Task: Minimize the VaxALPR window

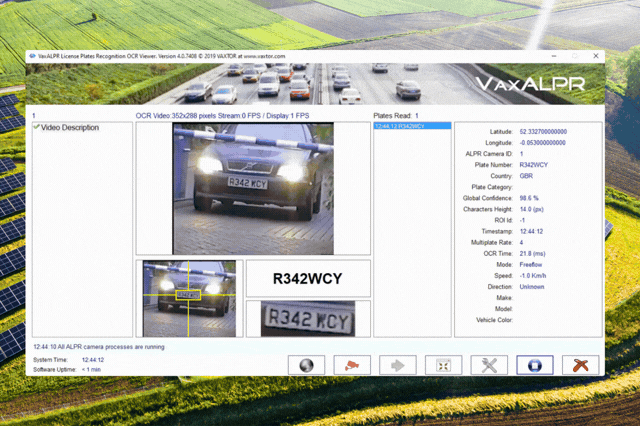Action: pos(554,56)
